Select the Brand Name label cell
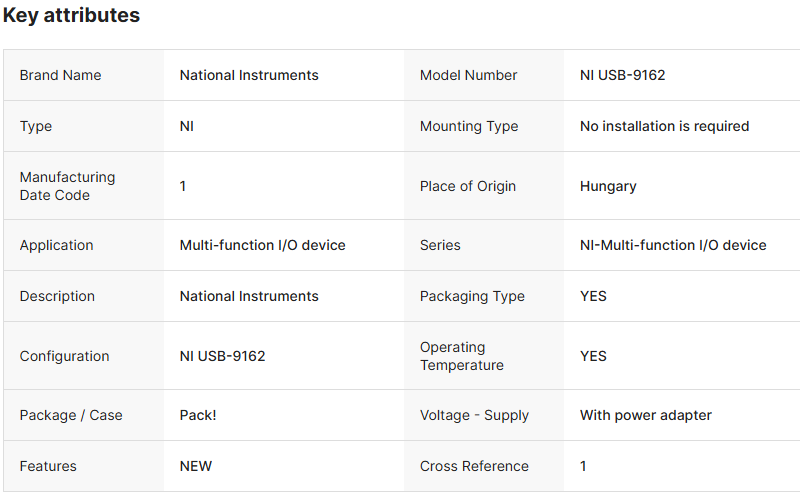 tap(60, 75)
